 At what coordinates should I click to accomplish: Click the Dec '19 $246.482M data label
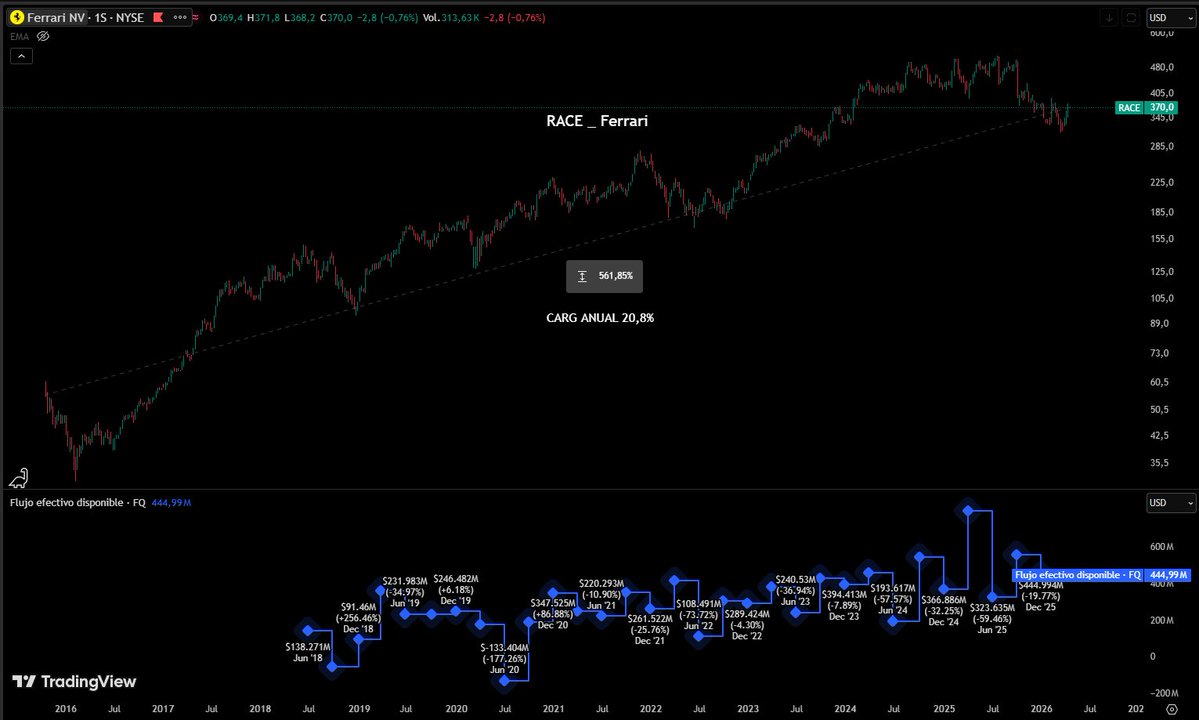coord(456,590)
